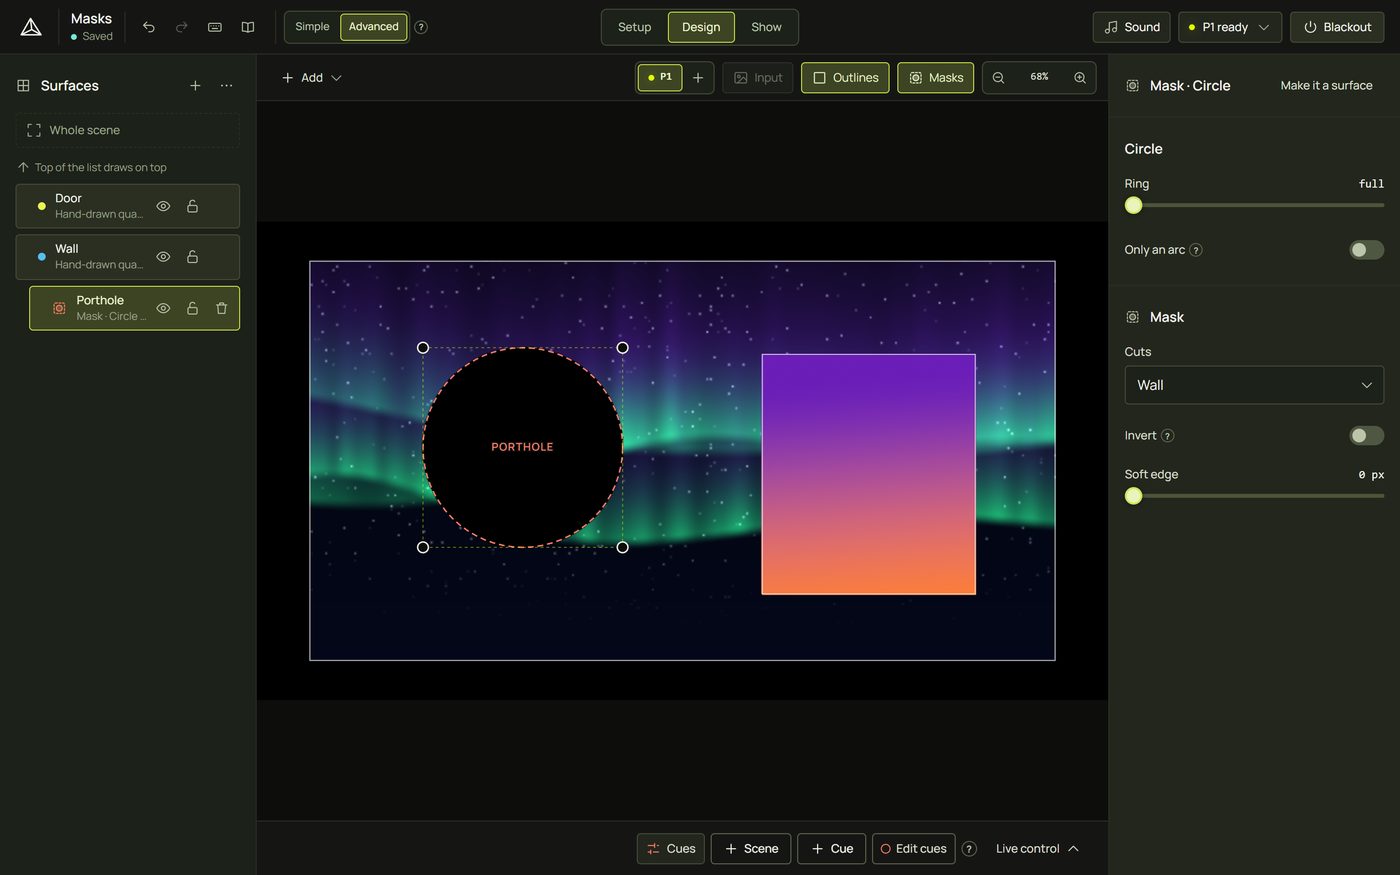
Task: Show help for Invert option
Action: [1168, 436]
